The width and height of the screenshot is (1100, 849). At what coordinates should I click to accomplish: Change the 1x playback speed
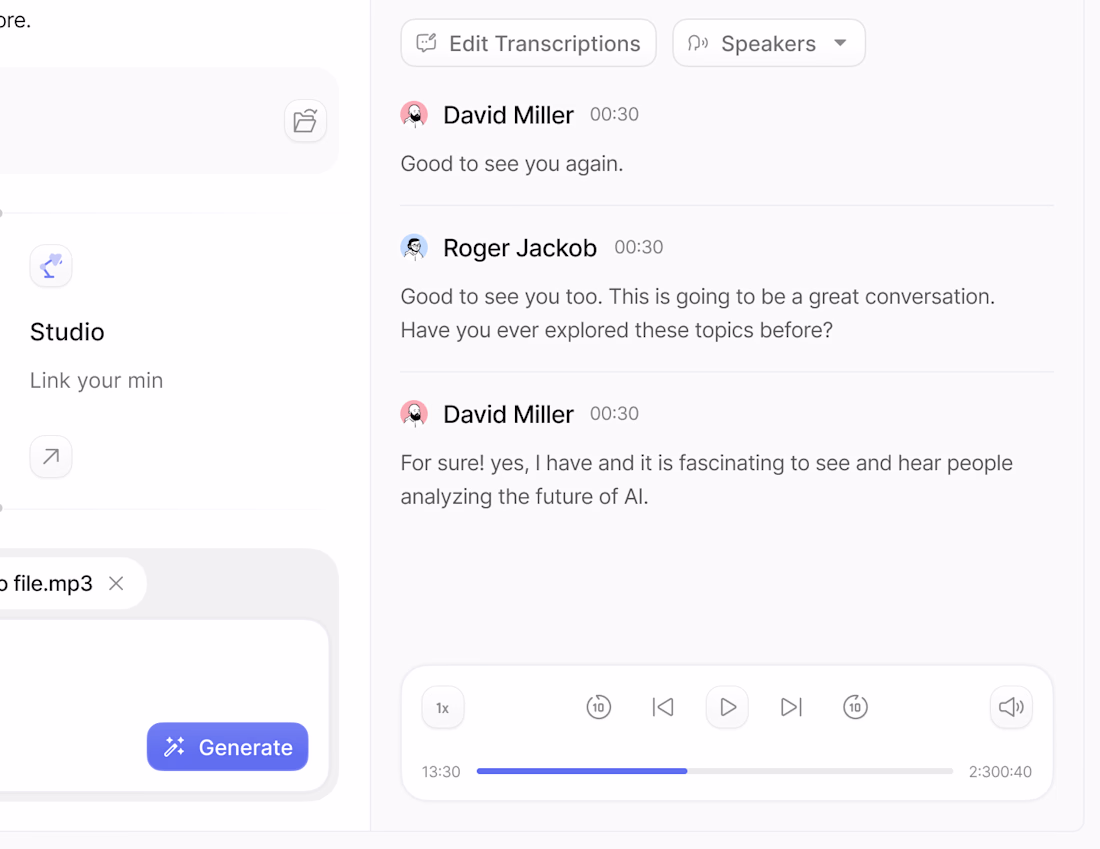[x=443, y=707]
